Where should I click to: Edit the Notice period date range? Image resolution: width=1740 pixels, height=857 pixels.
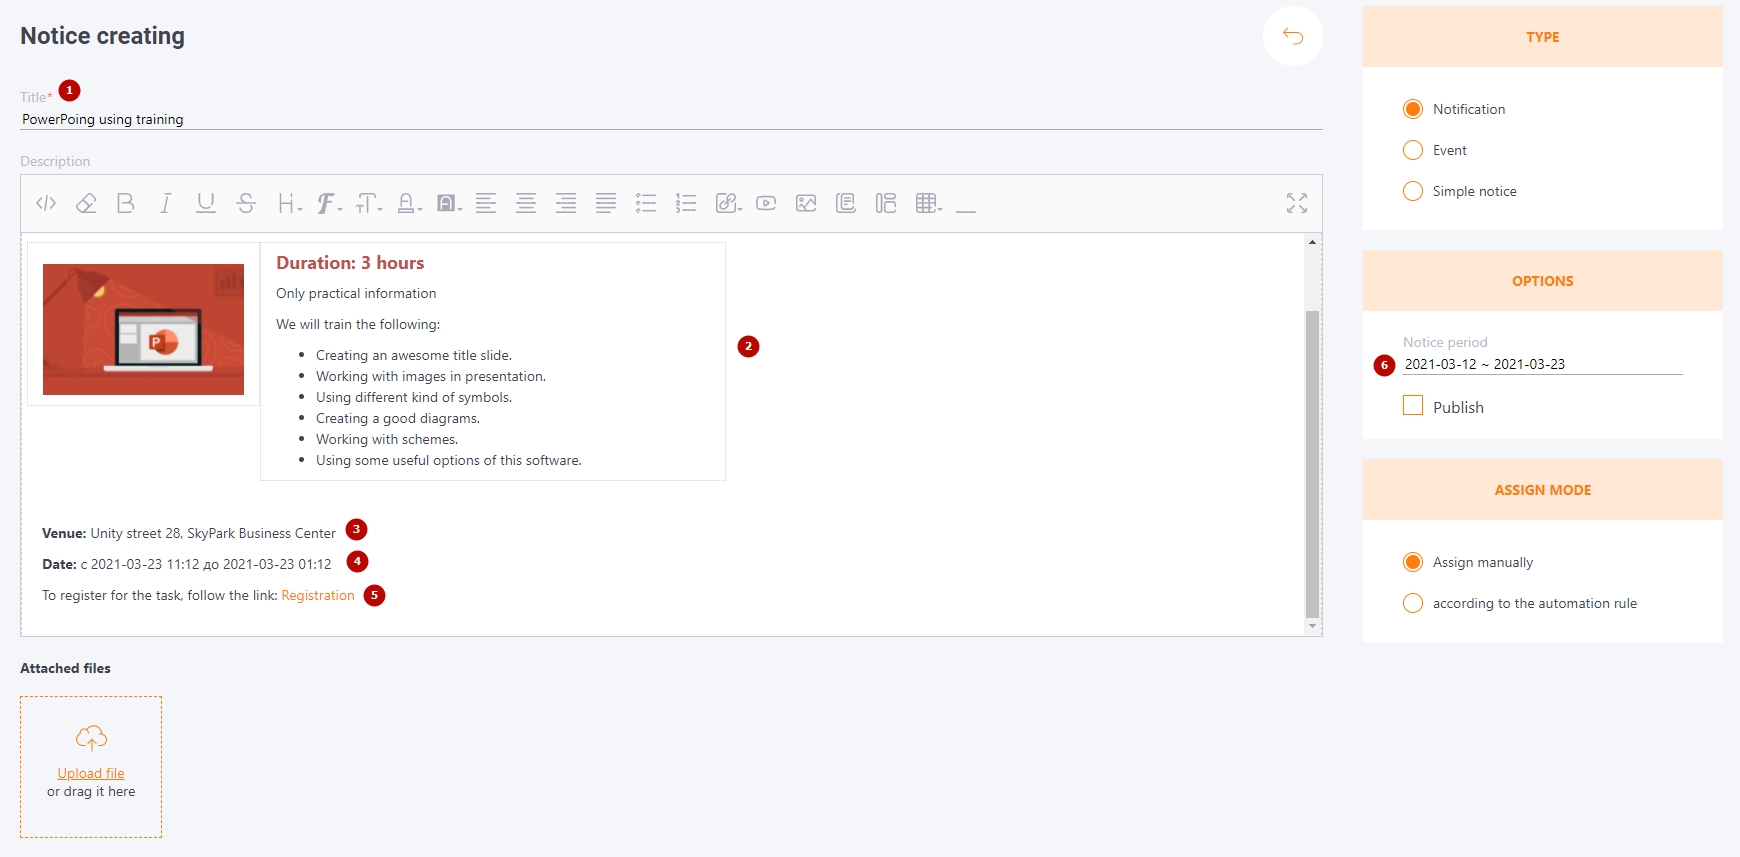(x=1542, y=364)
